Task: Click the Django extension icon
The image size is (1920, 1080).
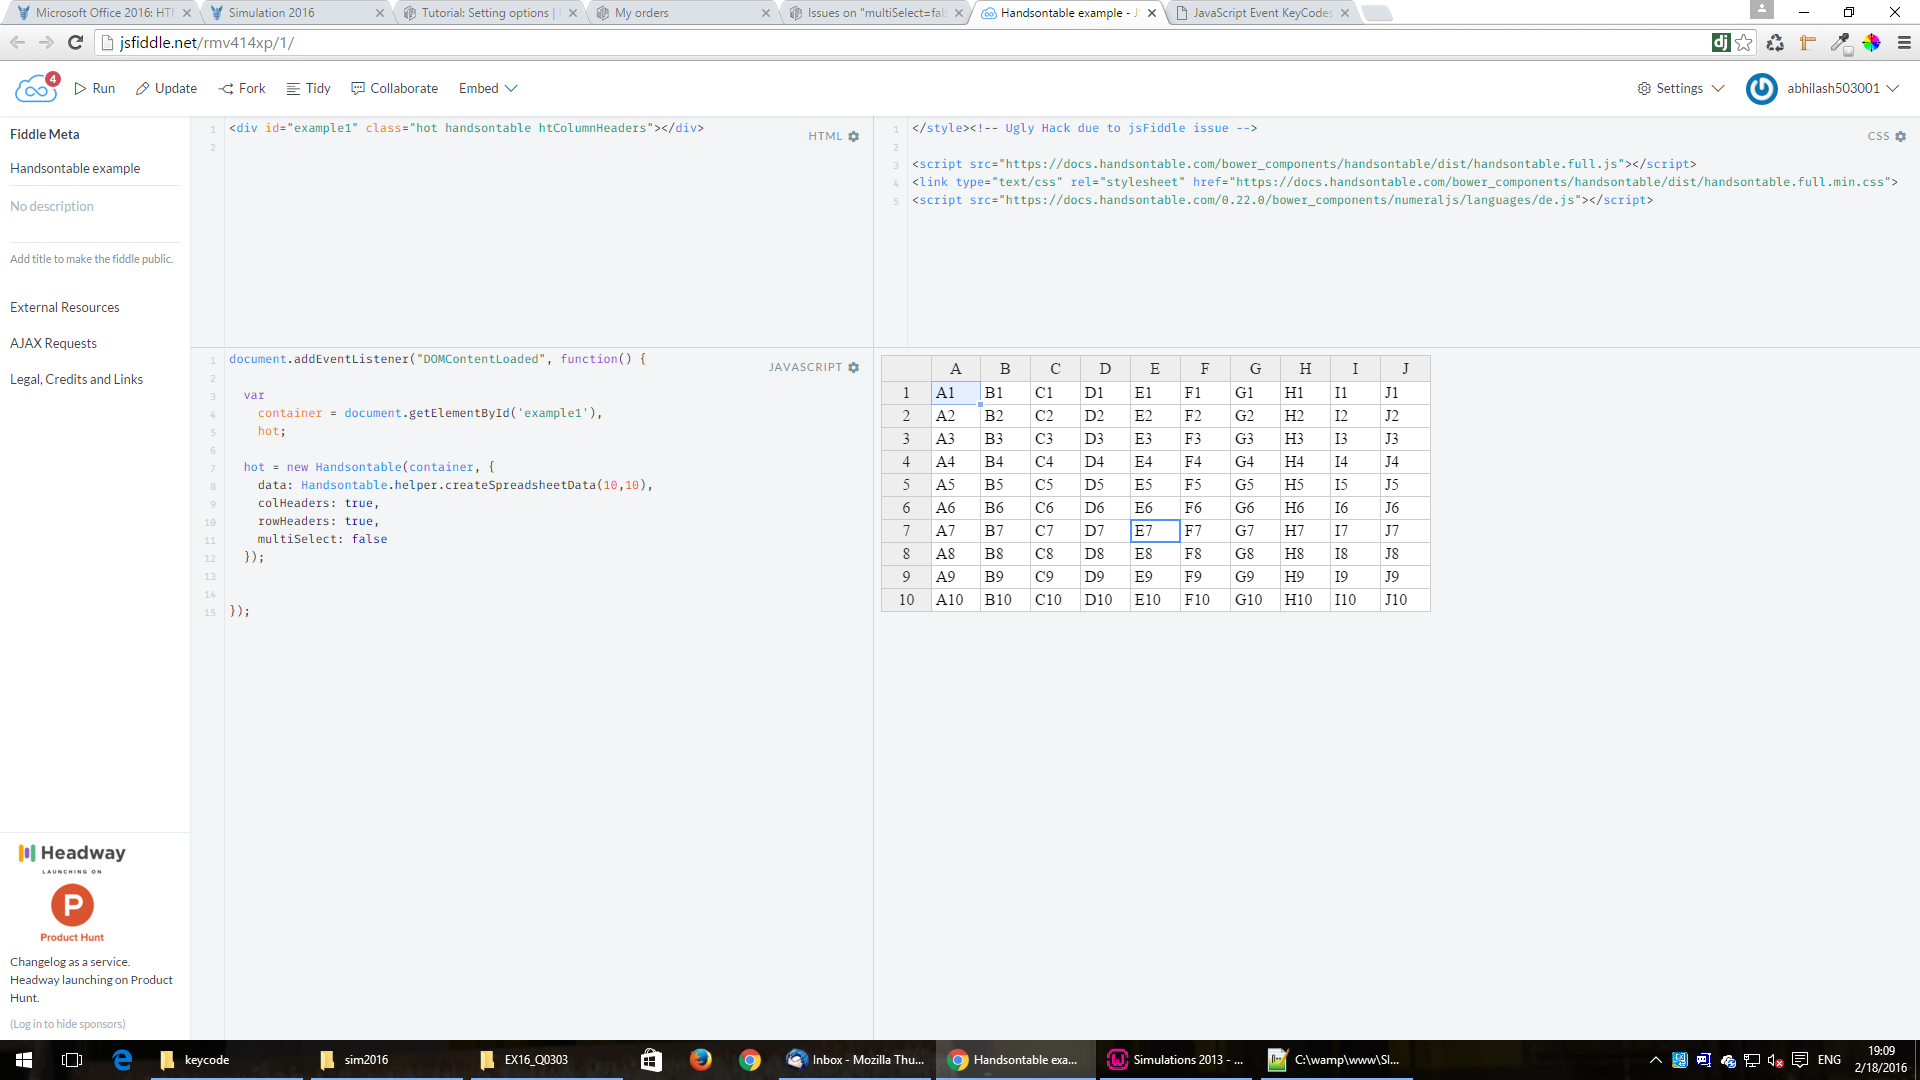Action: click(x=1720, y=42)
